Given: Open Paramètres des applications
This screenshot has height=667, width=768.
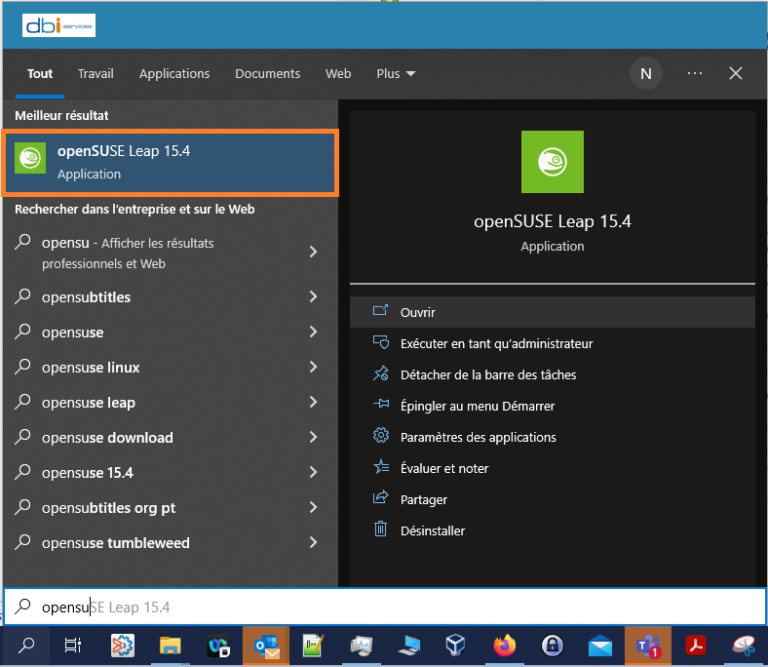Looking at the screenshot, I should tap(552, 437).
